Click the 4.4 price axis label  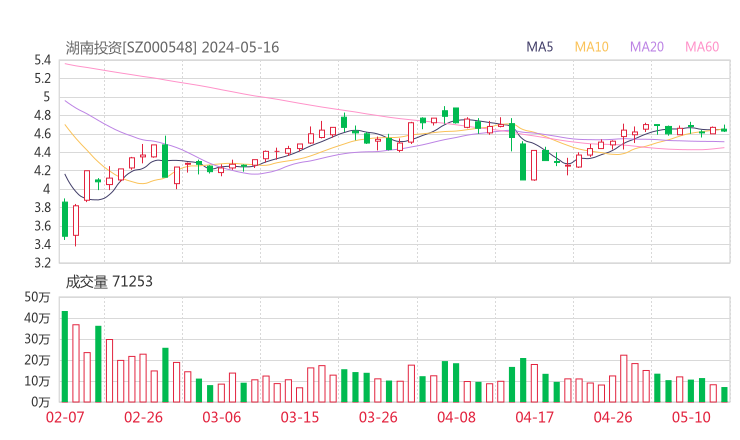coord(42,152)
